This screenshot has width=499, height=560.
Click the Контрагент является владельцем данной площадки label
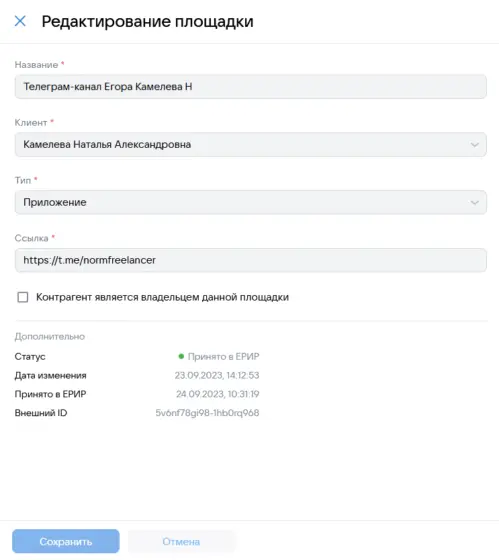163,297
